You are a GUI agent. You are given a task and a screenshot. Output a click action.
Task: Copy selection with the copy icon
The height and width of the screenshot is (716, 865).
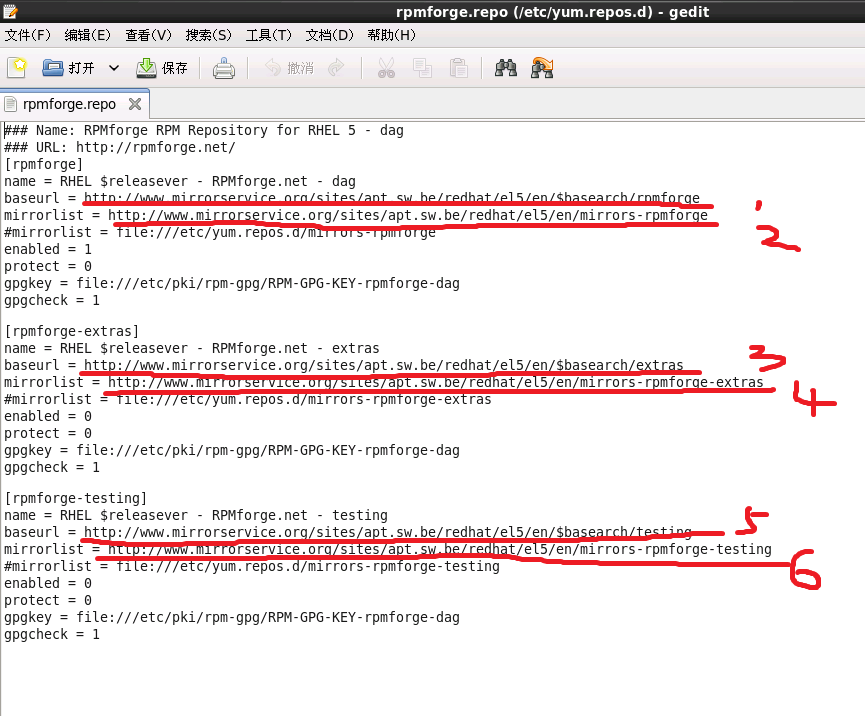(423, 68)
